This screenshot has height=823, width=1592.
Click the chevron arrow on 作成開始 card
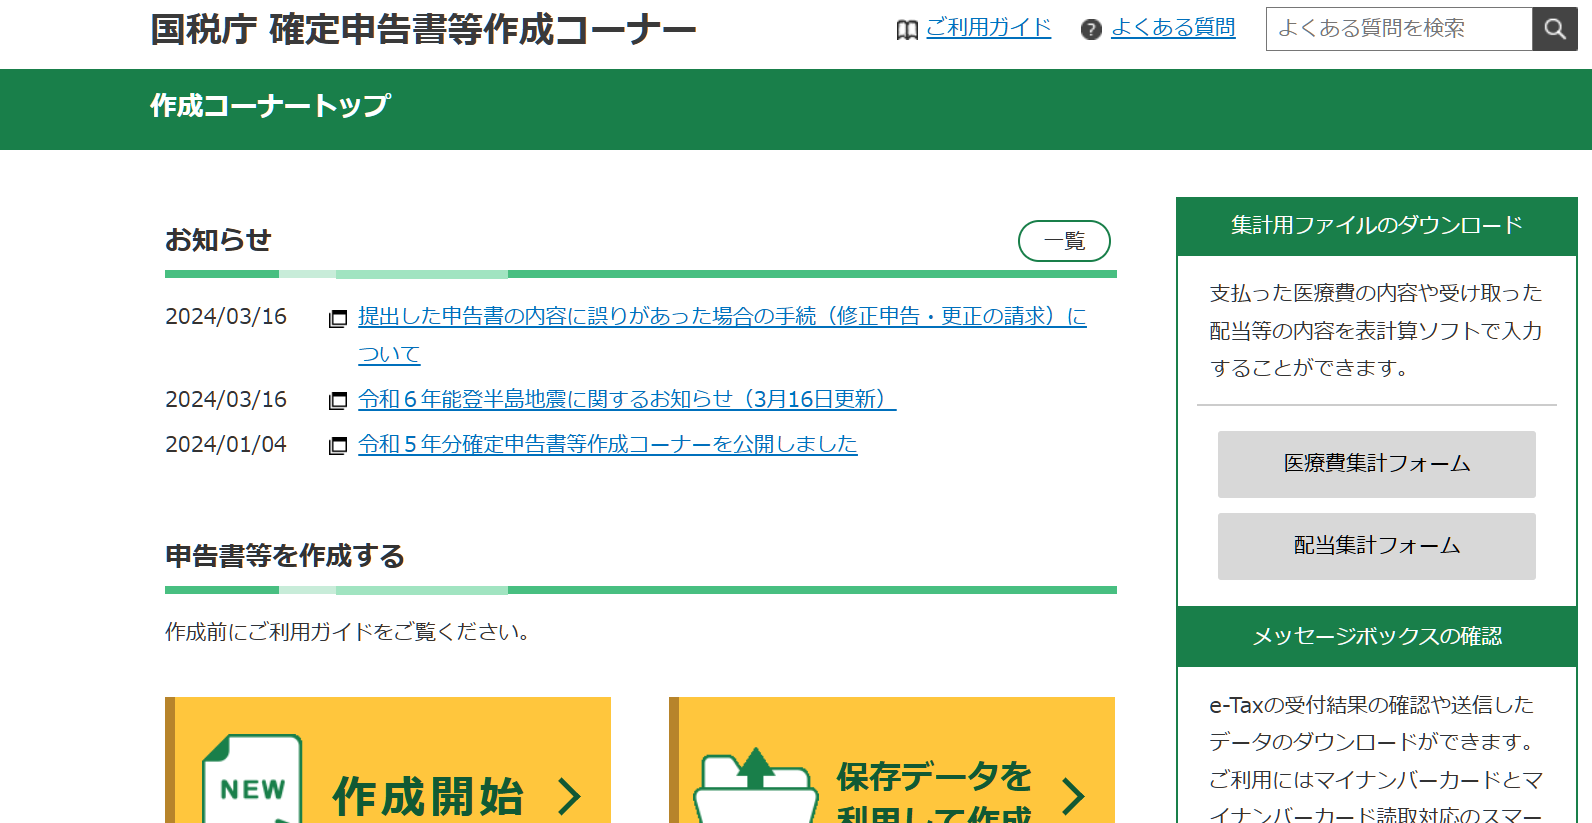pos(569,796)
